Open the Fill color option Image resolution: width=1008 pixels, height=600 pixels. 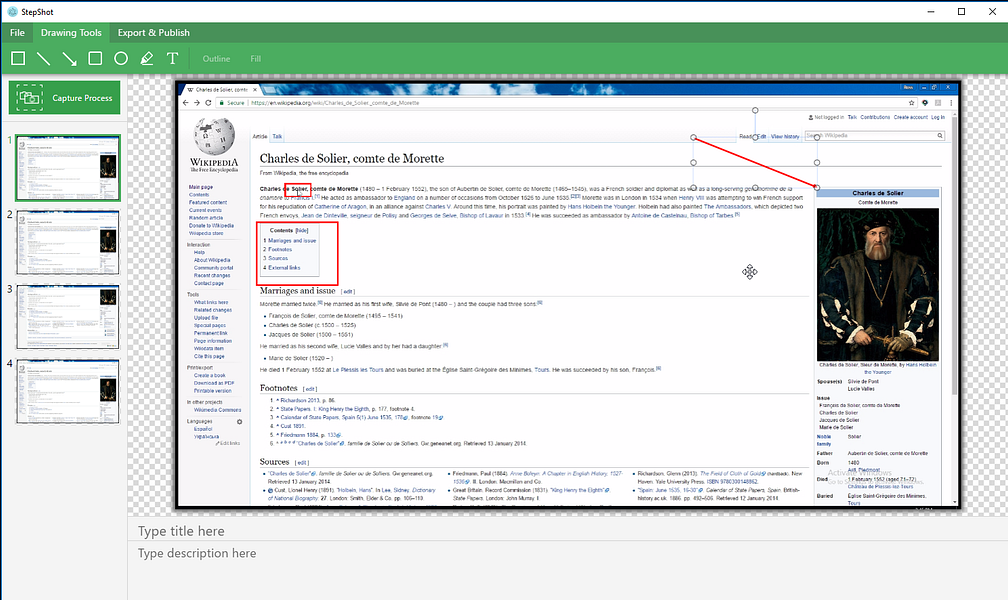255,59
